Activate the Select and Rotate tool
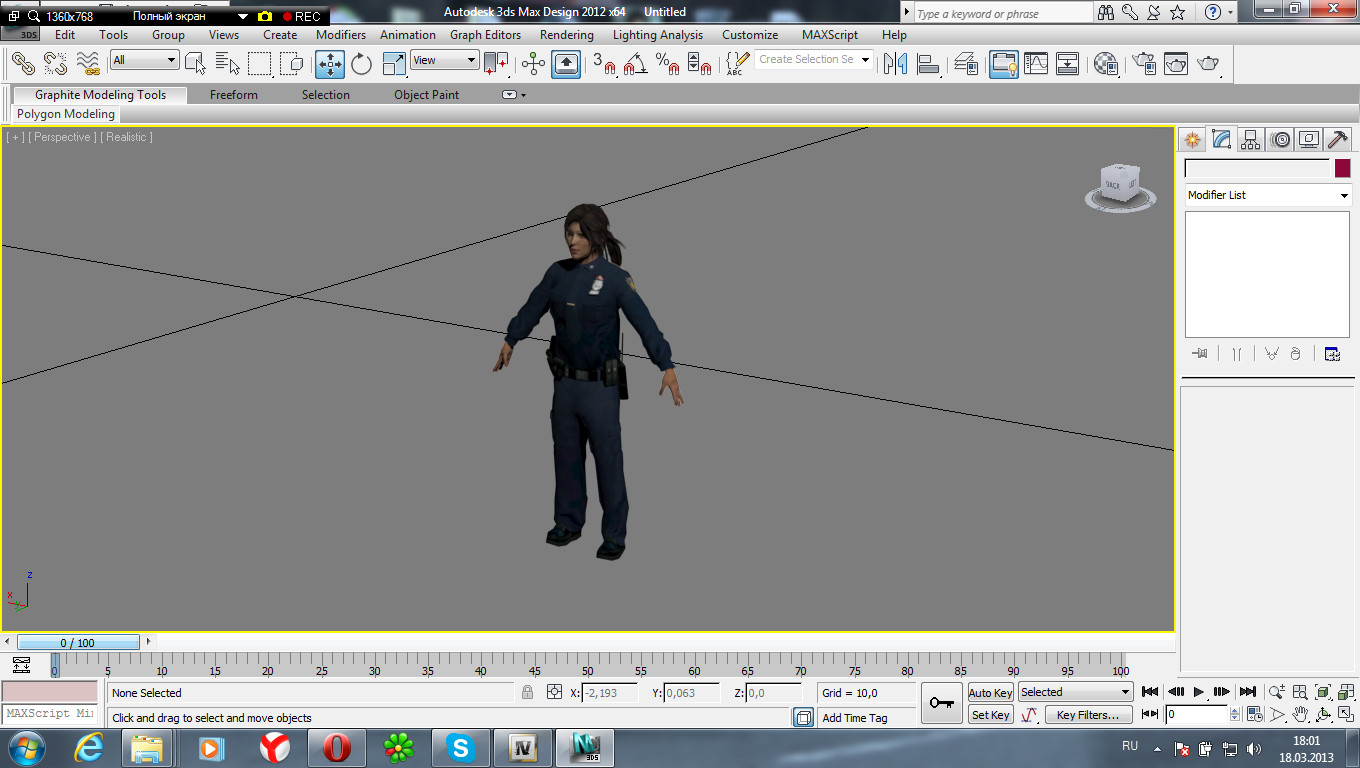Viewport: 1360px width, 768px height. [x=361, y=64]
